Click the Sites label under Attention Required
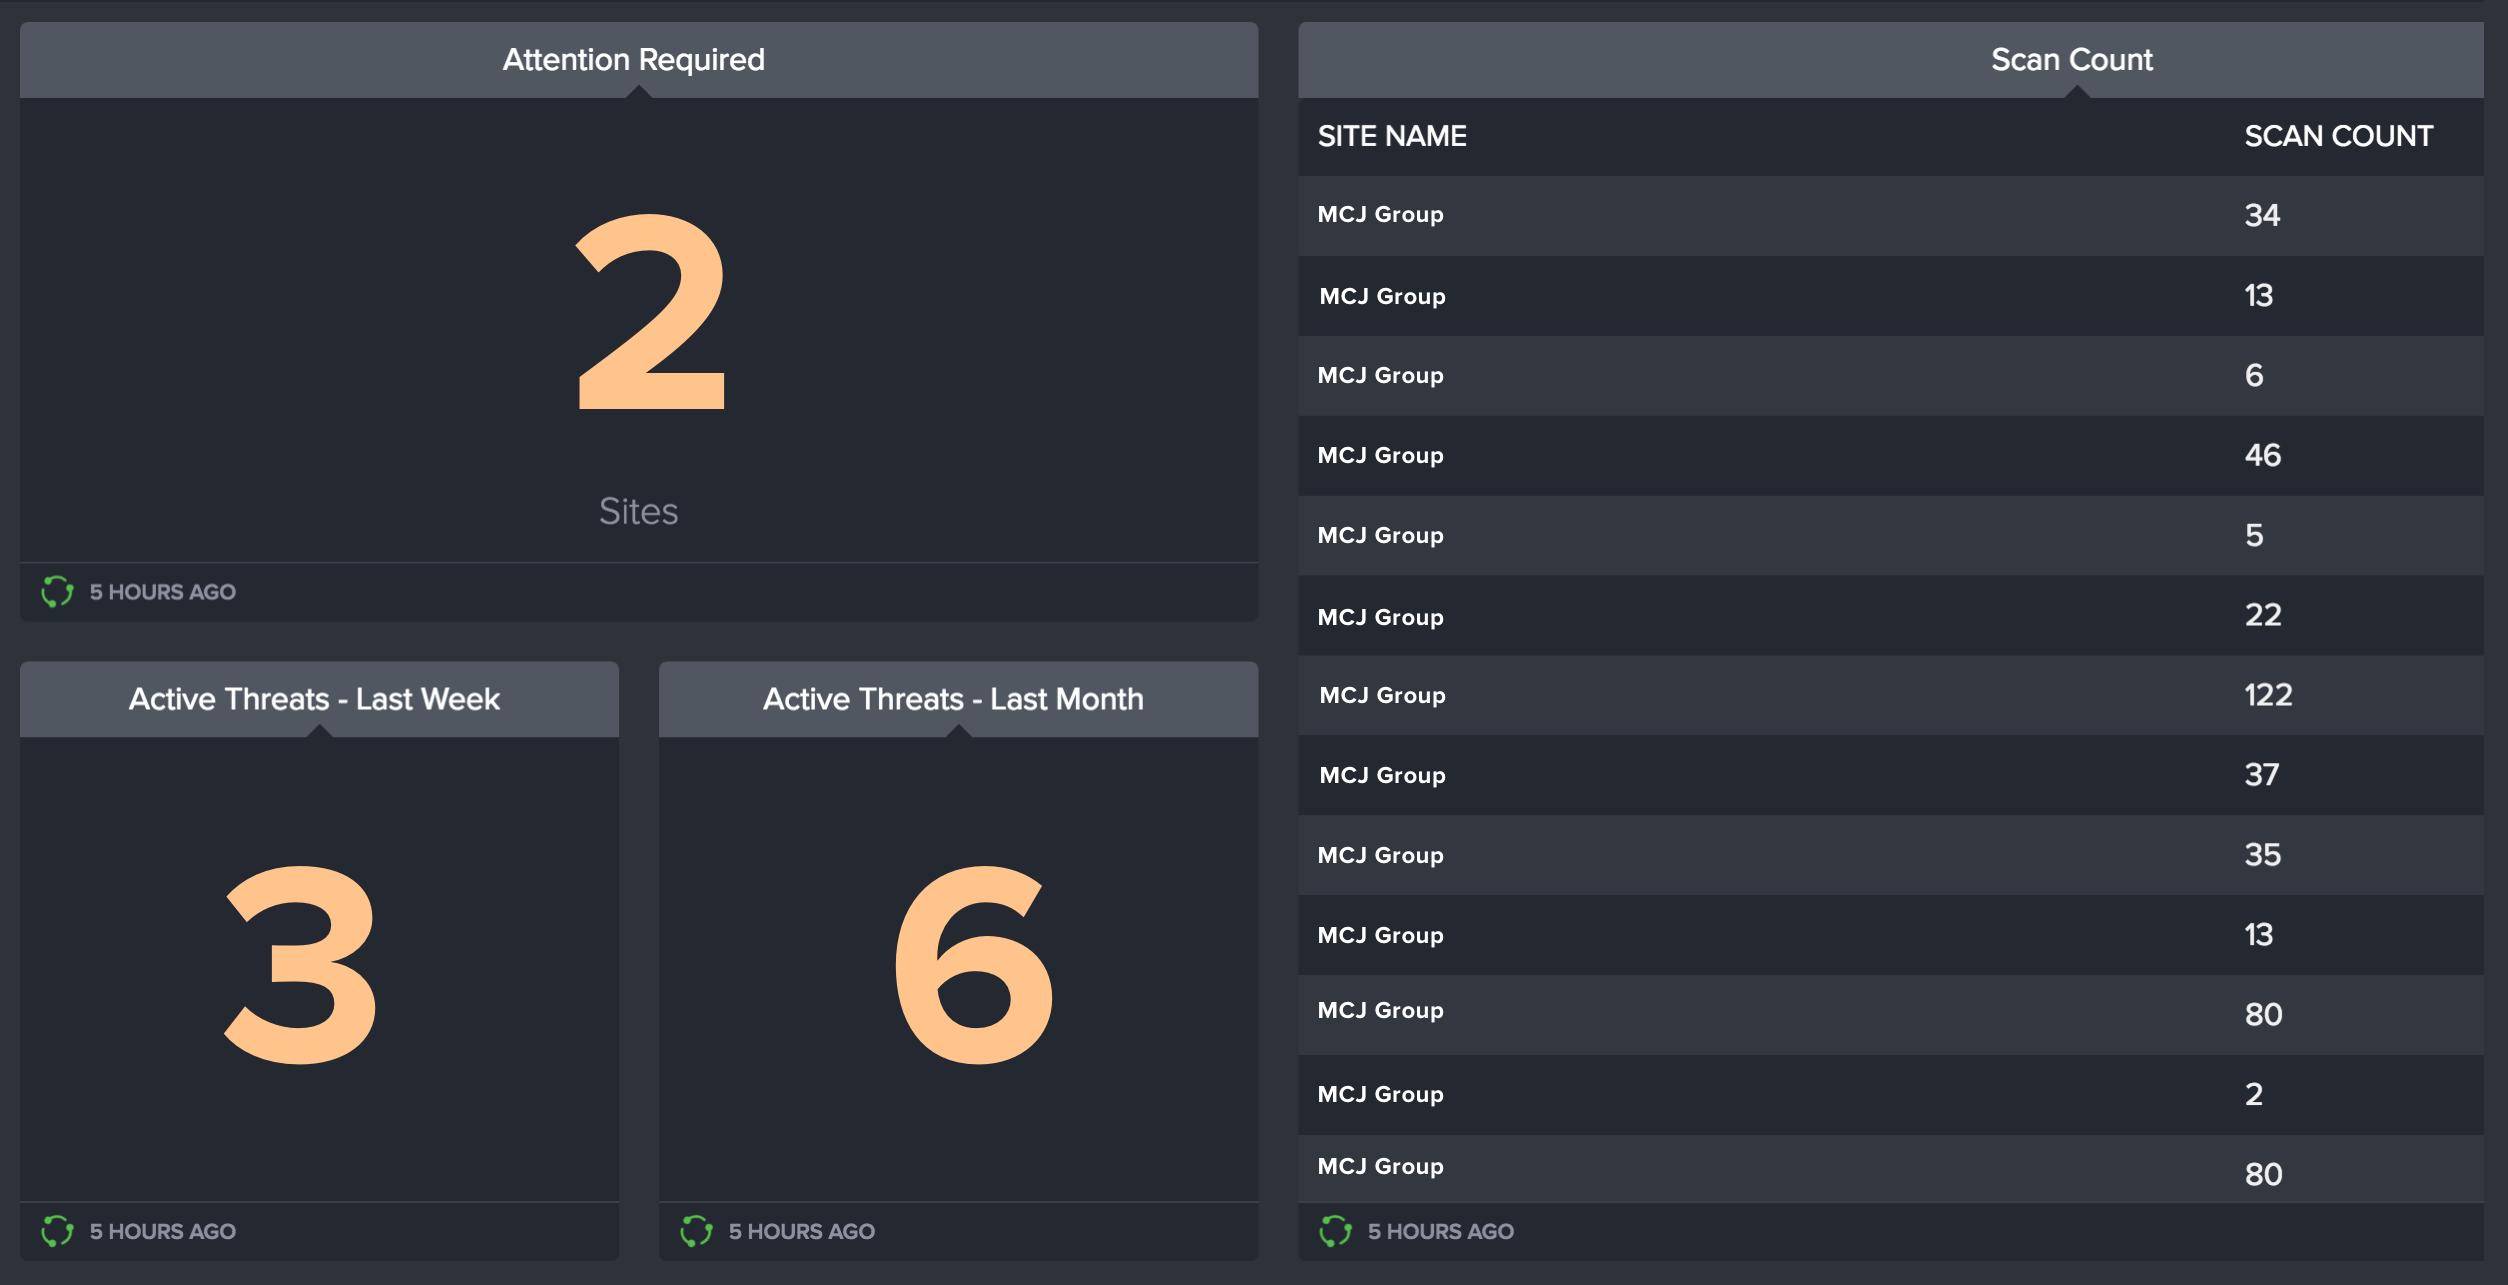The width and height of the screenshot is (2508, 1285). [x=638, y=511]
